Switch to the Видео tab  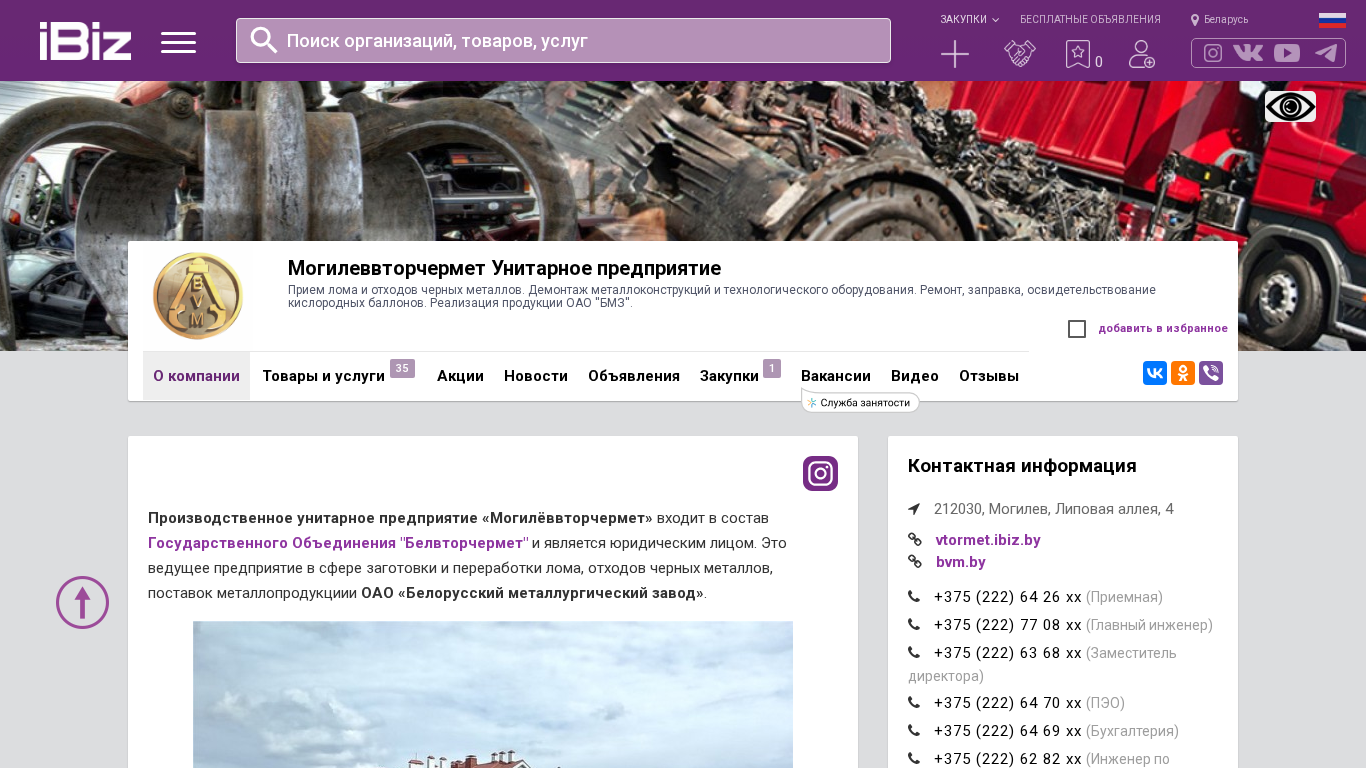click(915, 376)
